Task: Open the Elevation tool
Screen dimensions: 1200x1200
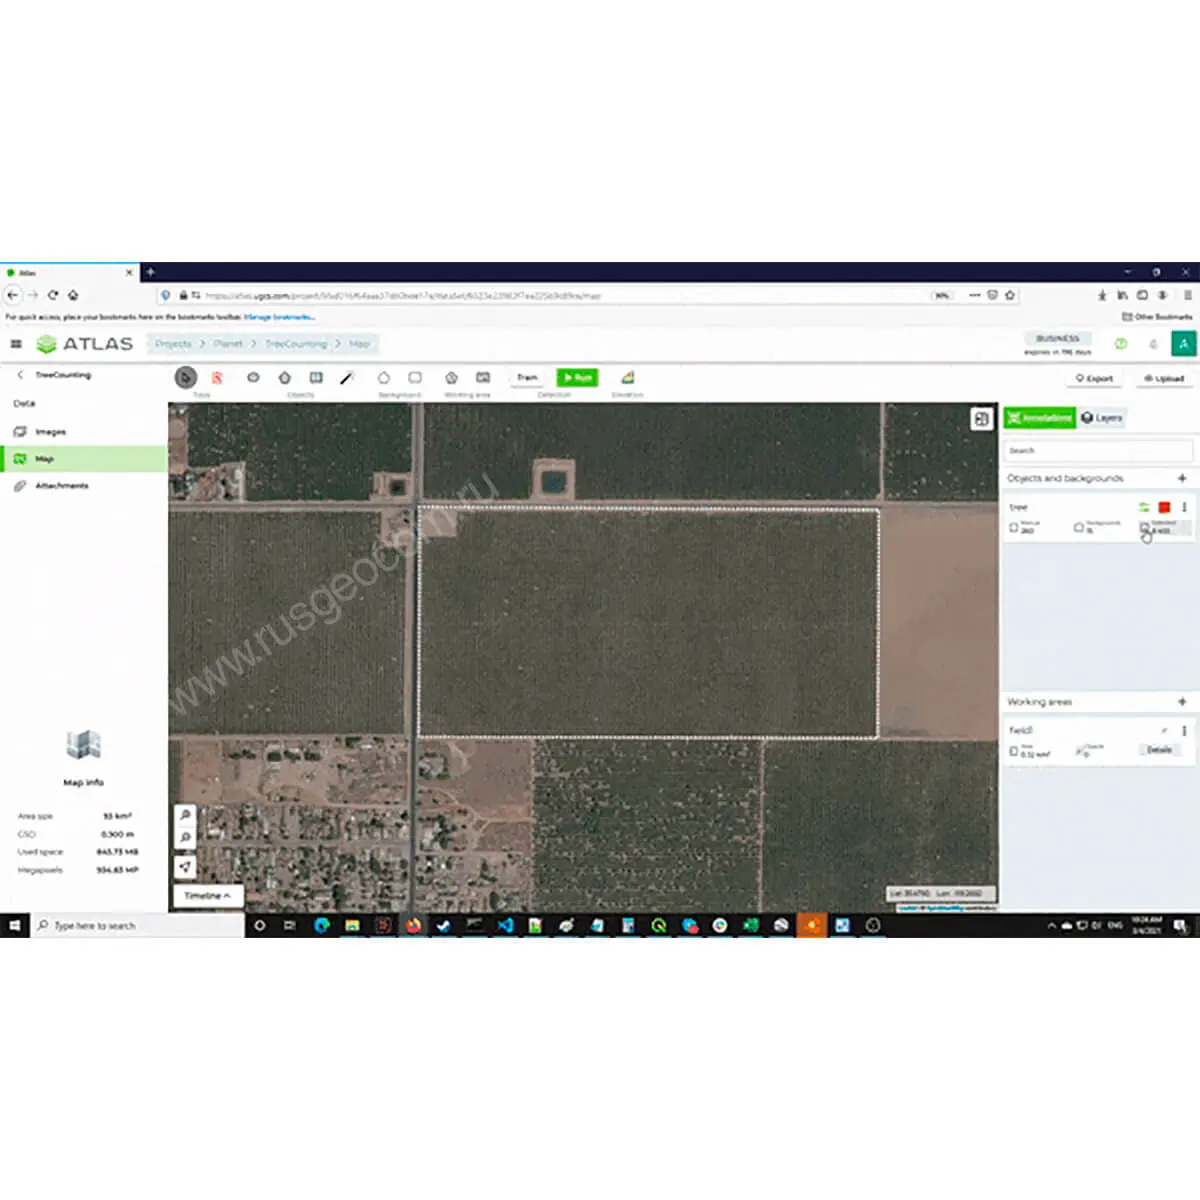Action: (x=628, y=378)
